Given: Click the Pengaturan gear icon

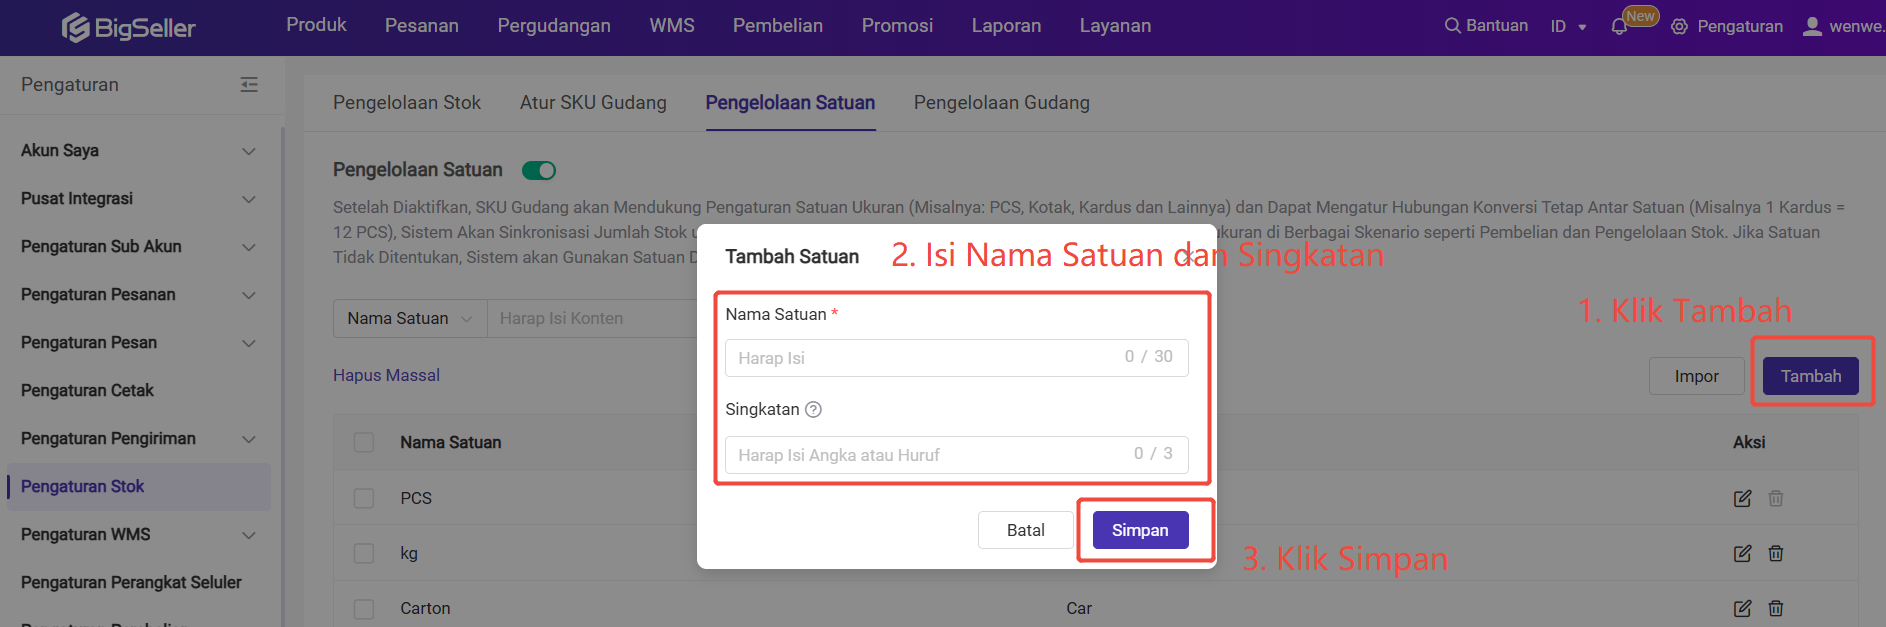Looking at the screenshot, I should (1679, 27).
